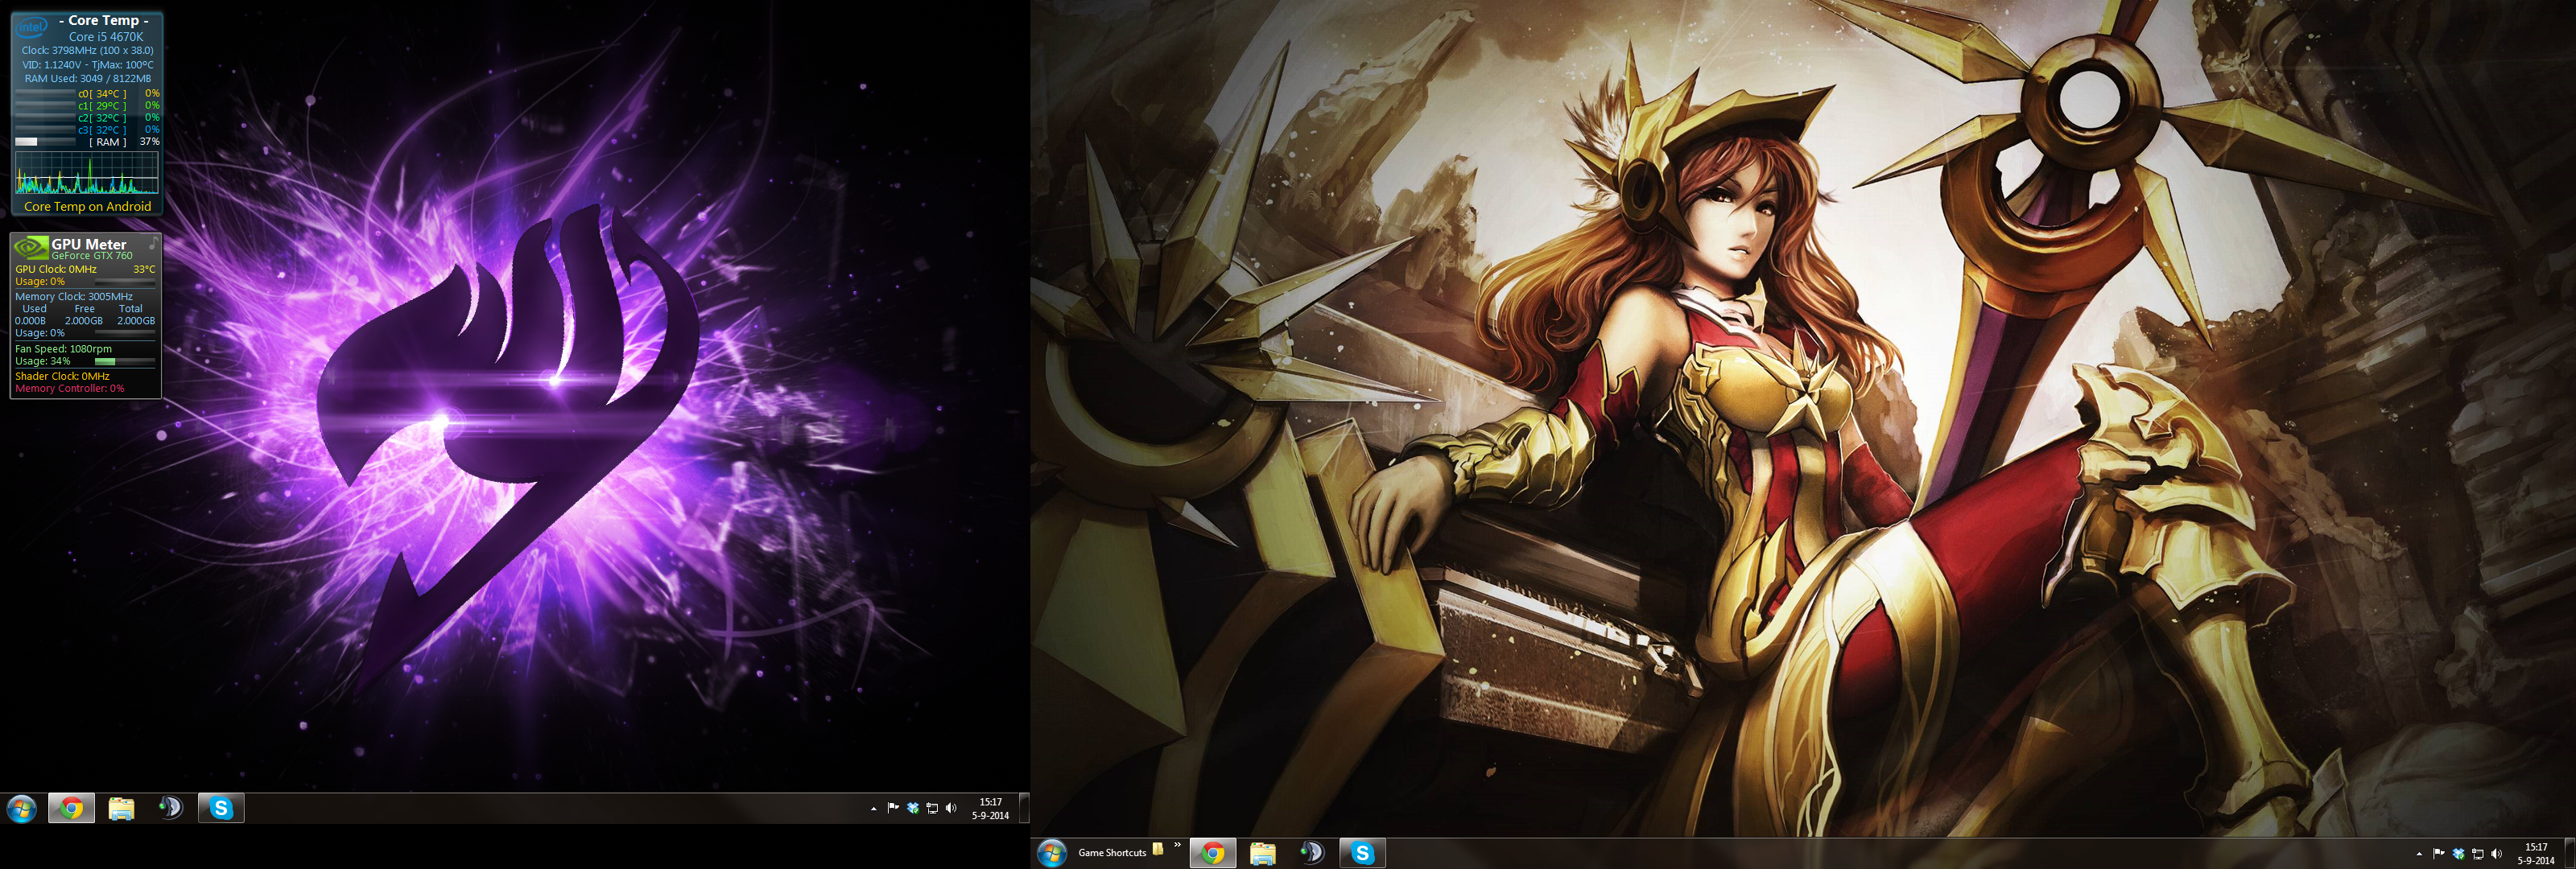Click the Game Shortcuts toolbar label

(x=1112, y=853)
